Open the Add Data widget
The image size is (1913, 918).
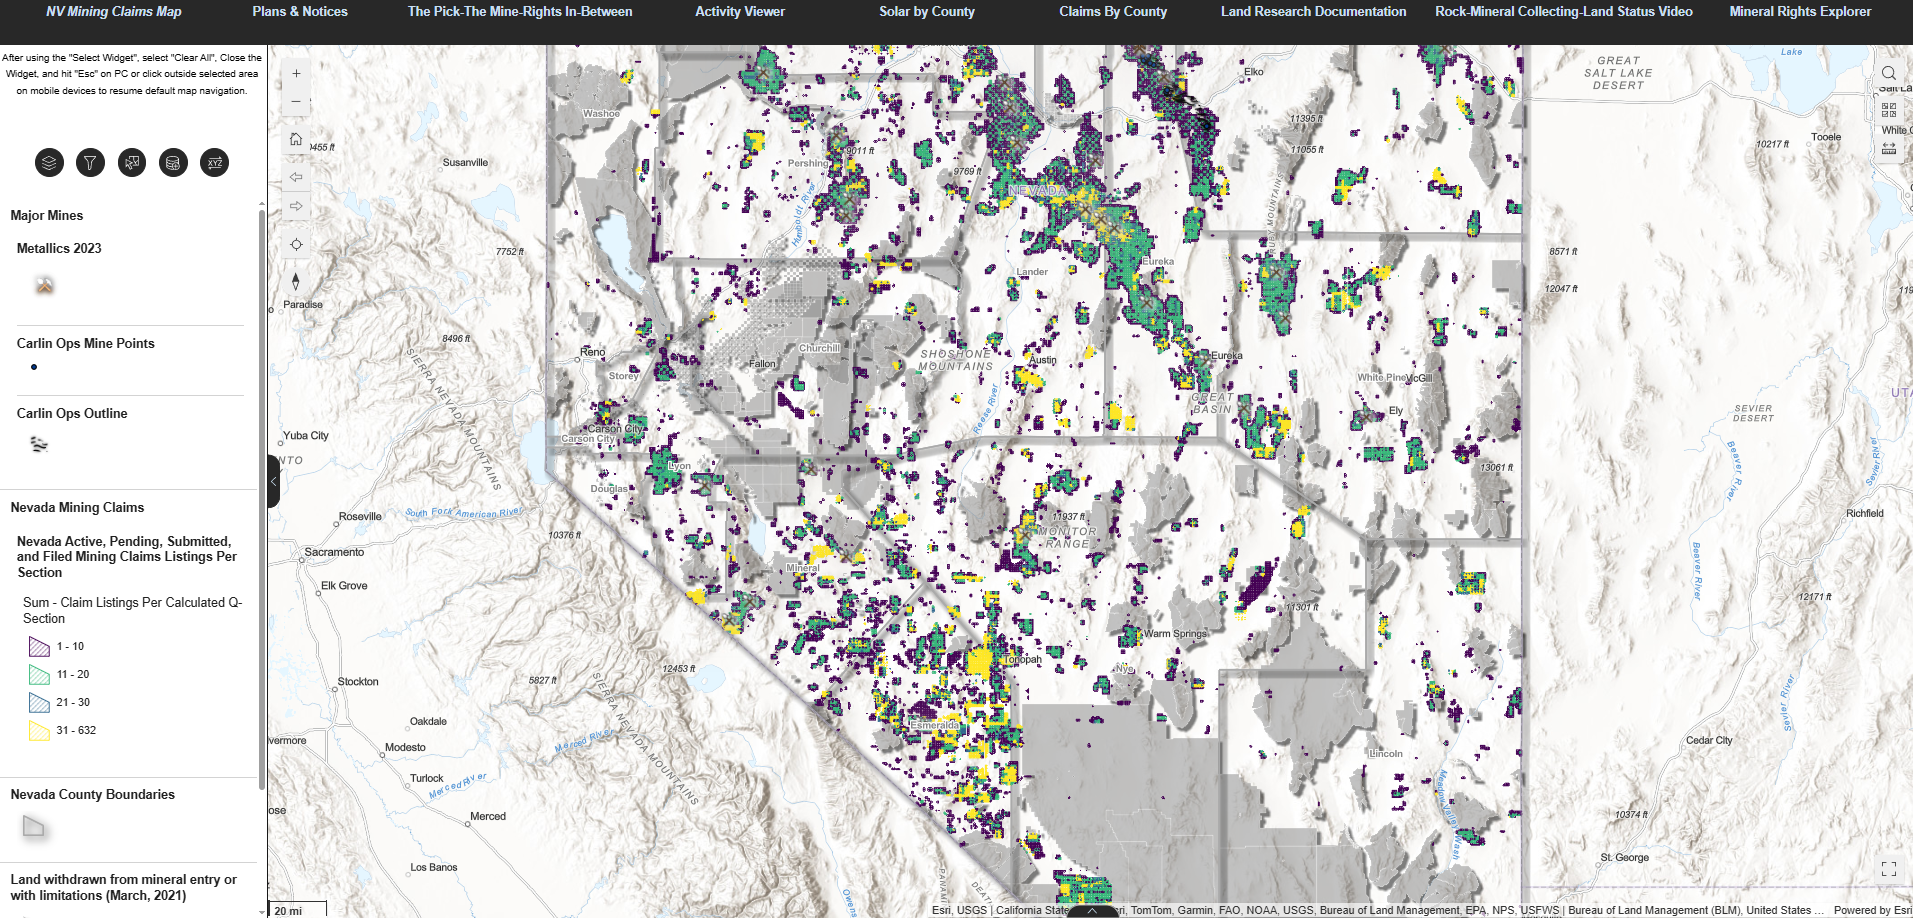tap(173, 162)
